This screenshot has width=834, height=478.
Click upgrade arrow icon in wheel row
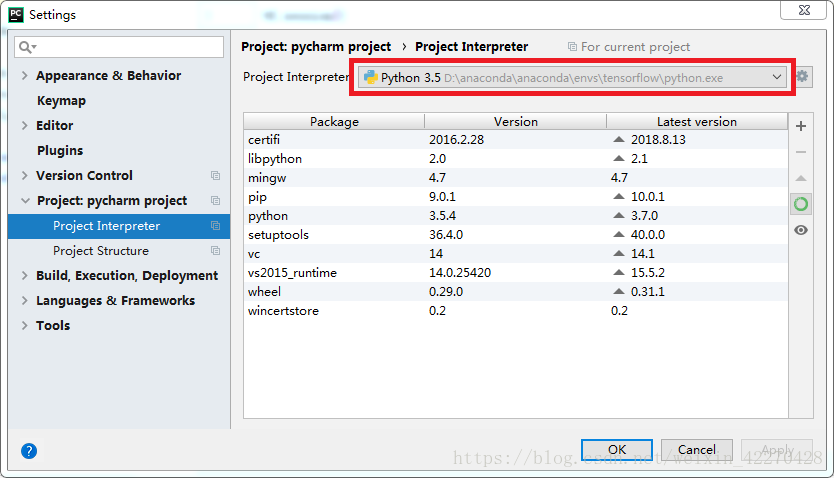(619, 291)
